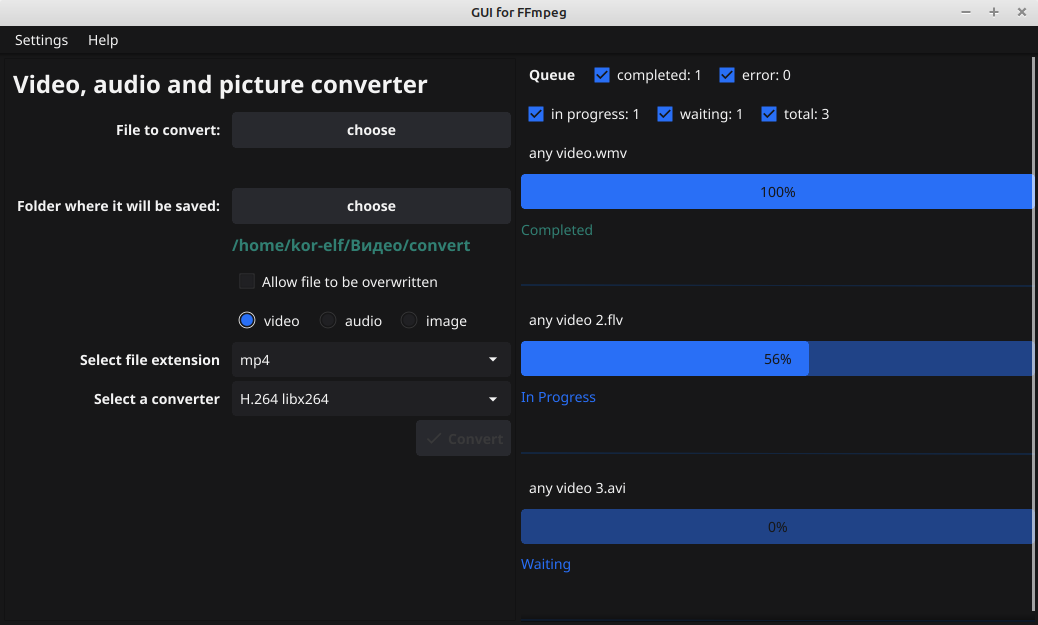This screenshot has height=625, width=1038.
Task: Select the image radio button
Action: [409, 321]
